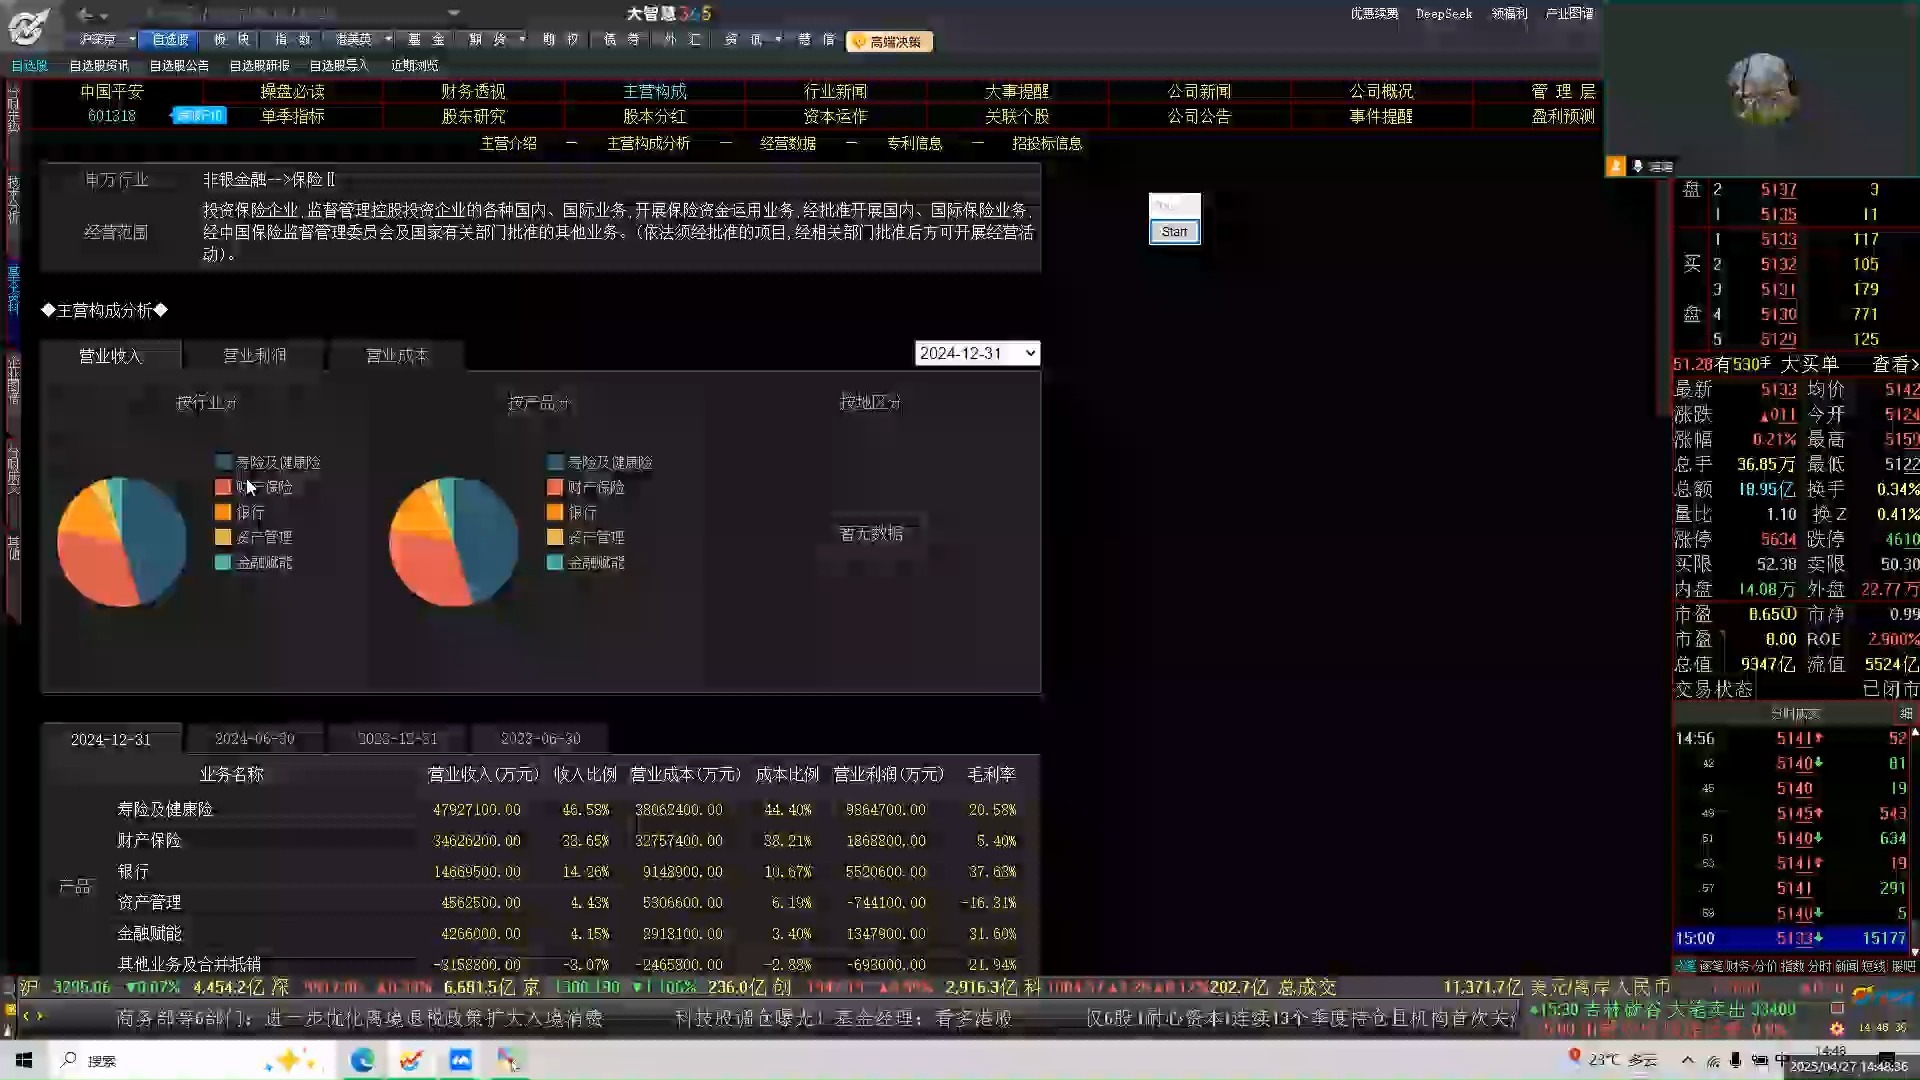
Task: Click the microphone icon in system tray
Action: tap(1735, 1060)
